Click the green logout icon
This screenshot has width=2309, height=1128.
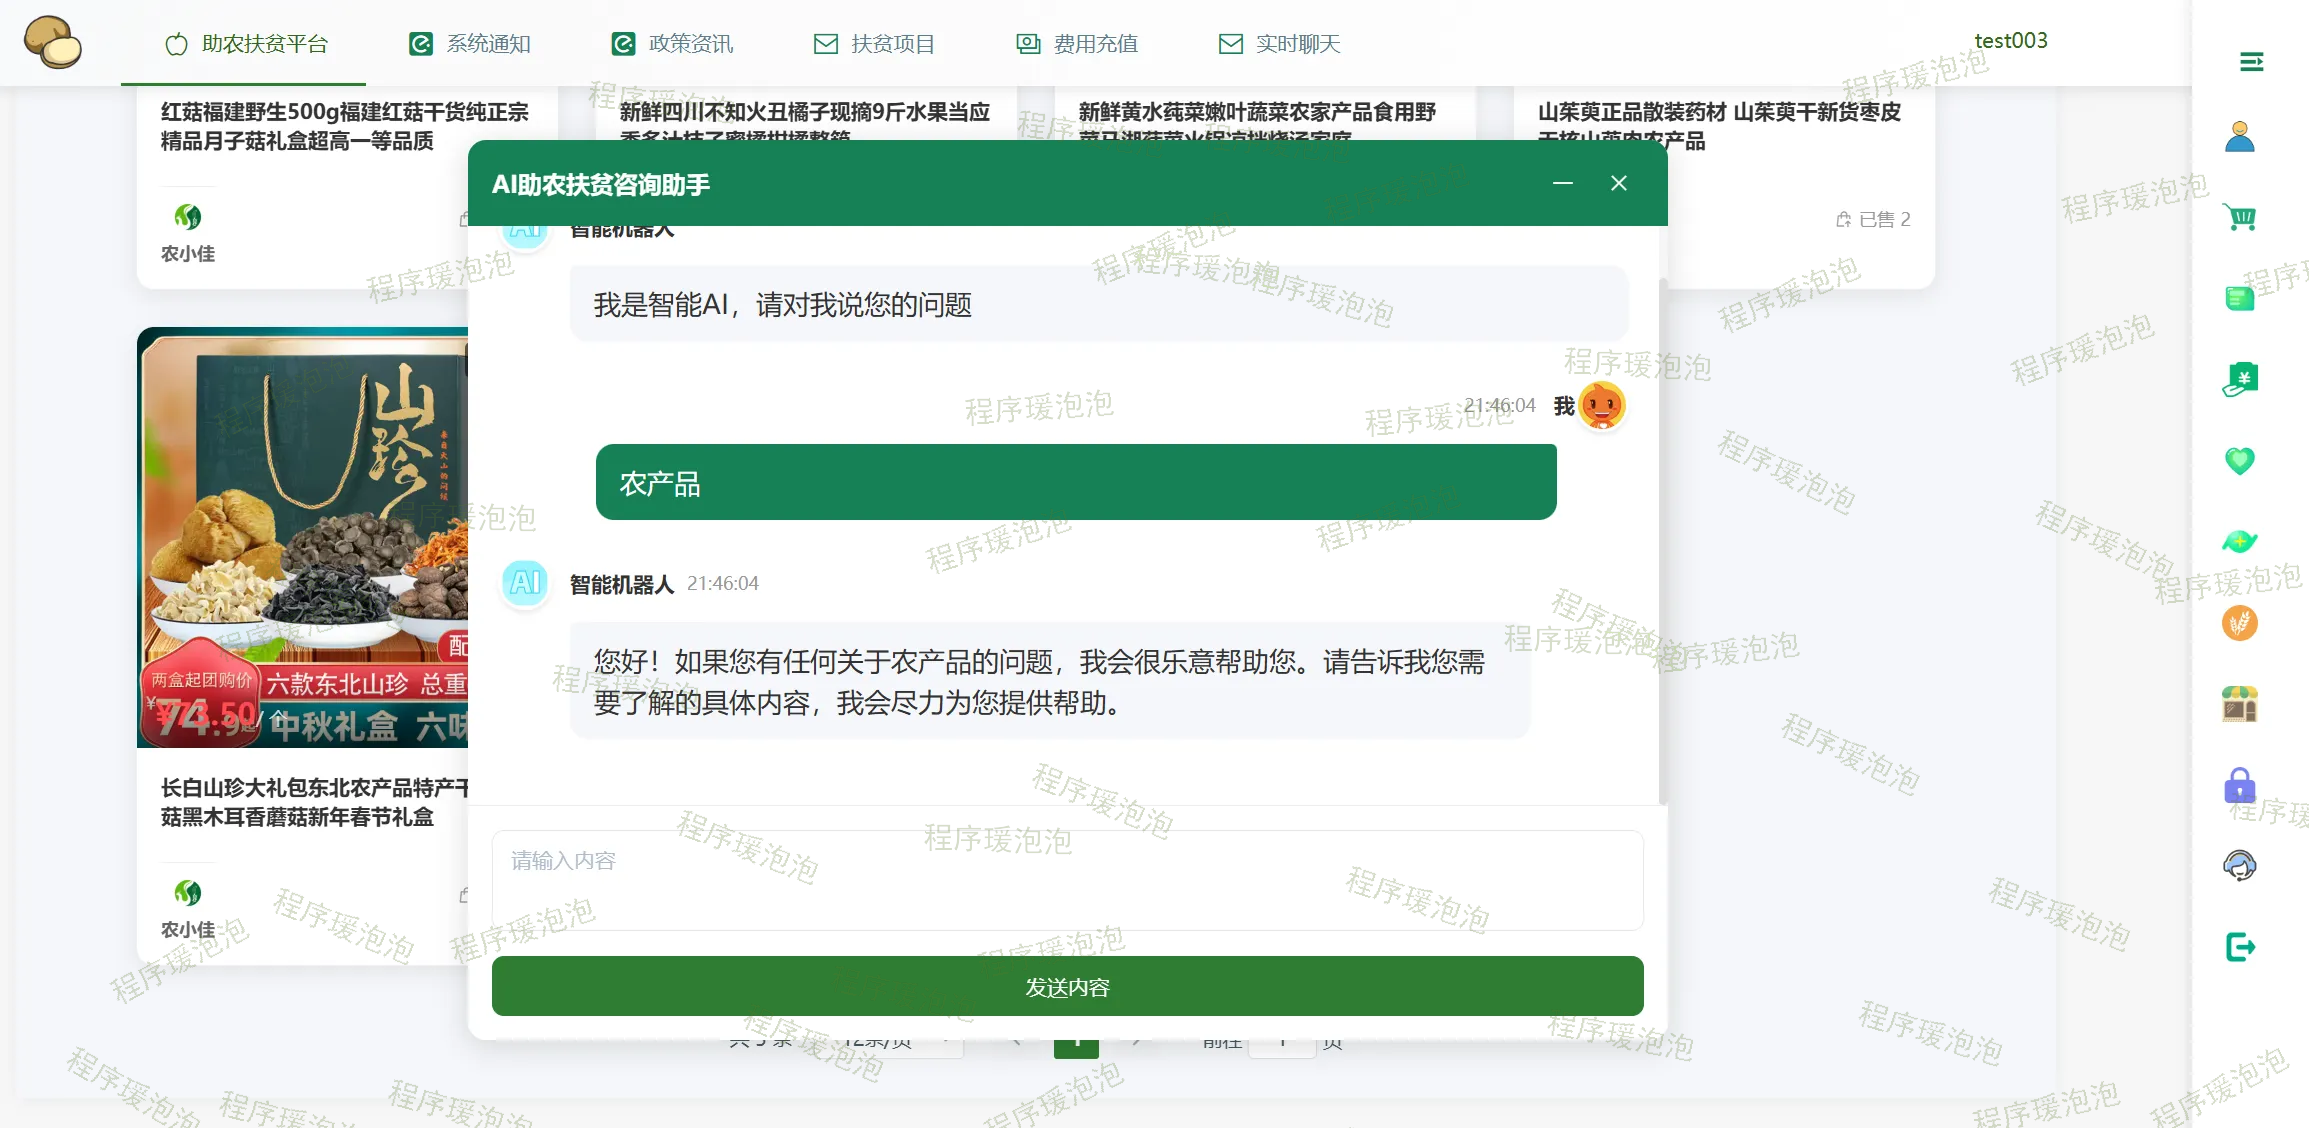tap(2239, 947)
